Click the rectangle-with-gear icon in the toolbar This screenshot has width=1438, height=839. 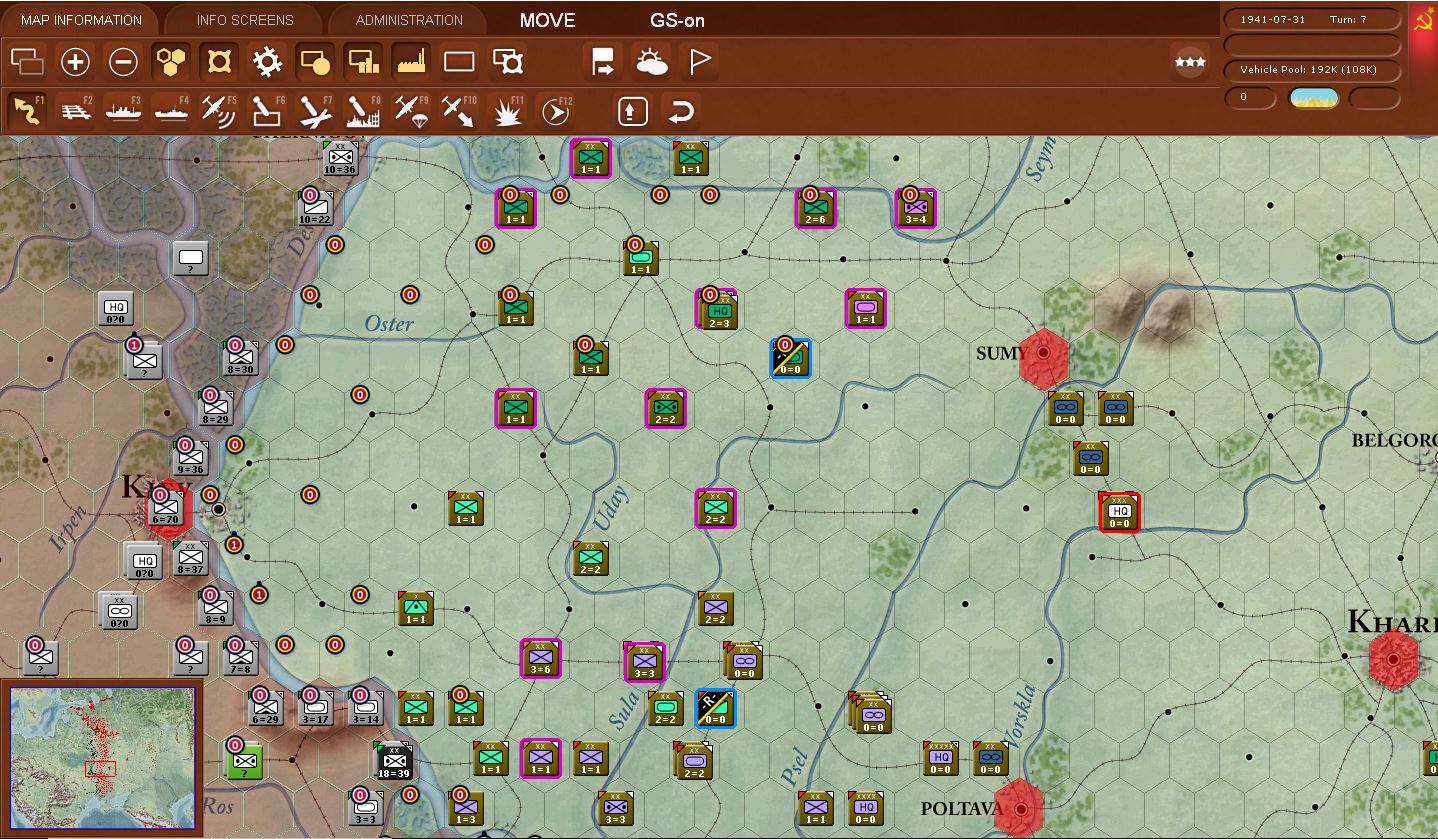(508, 62)
